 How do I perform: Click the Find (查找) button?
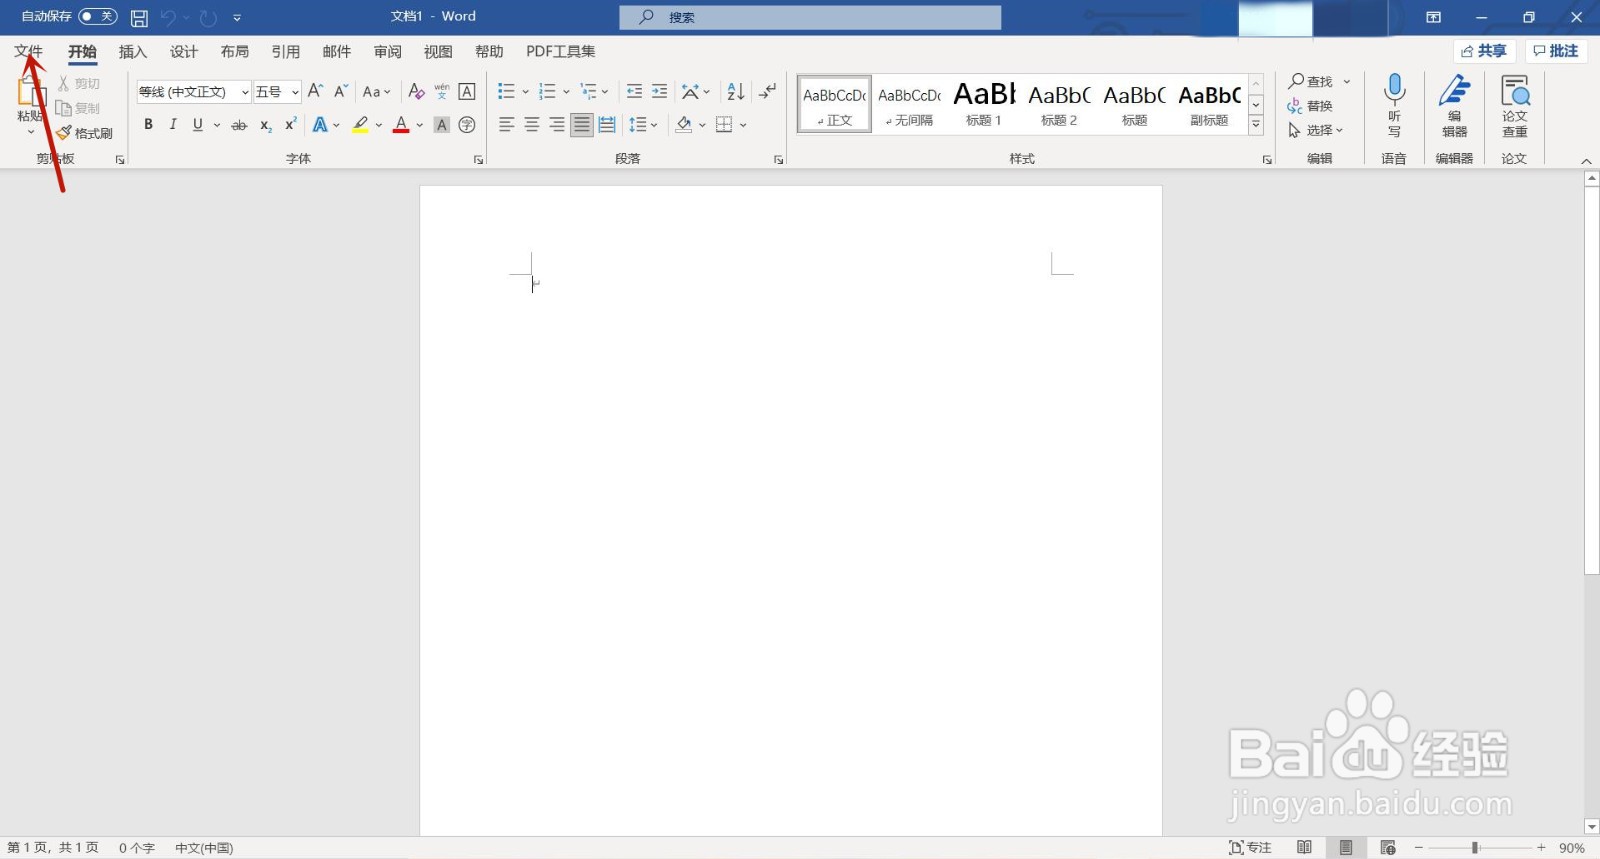click(x=1311, y=81)
